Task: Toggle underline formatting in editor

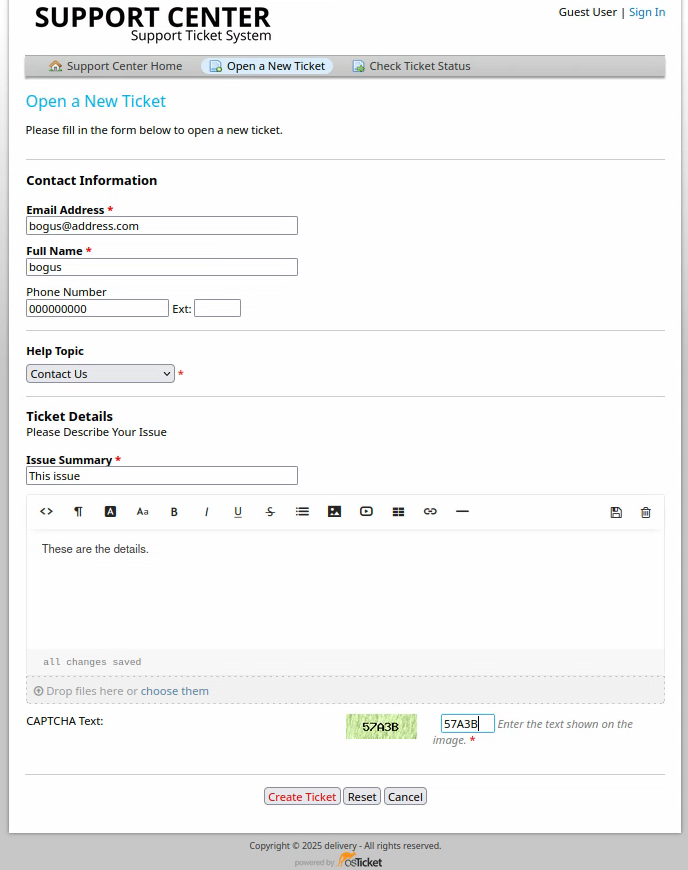Action: point(238,512)
